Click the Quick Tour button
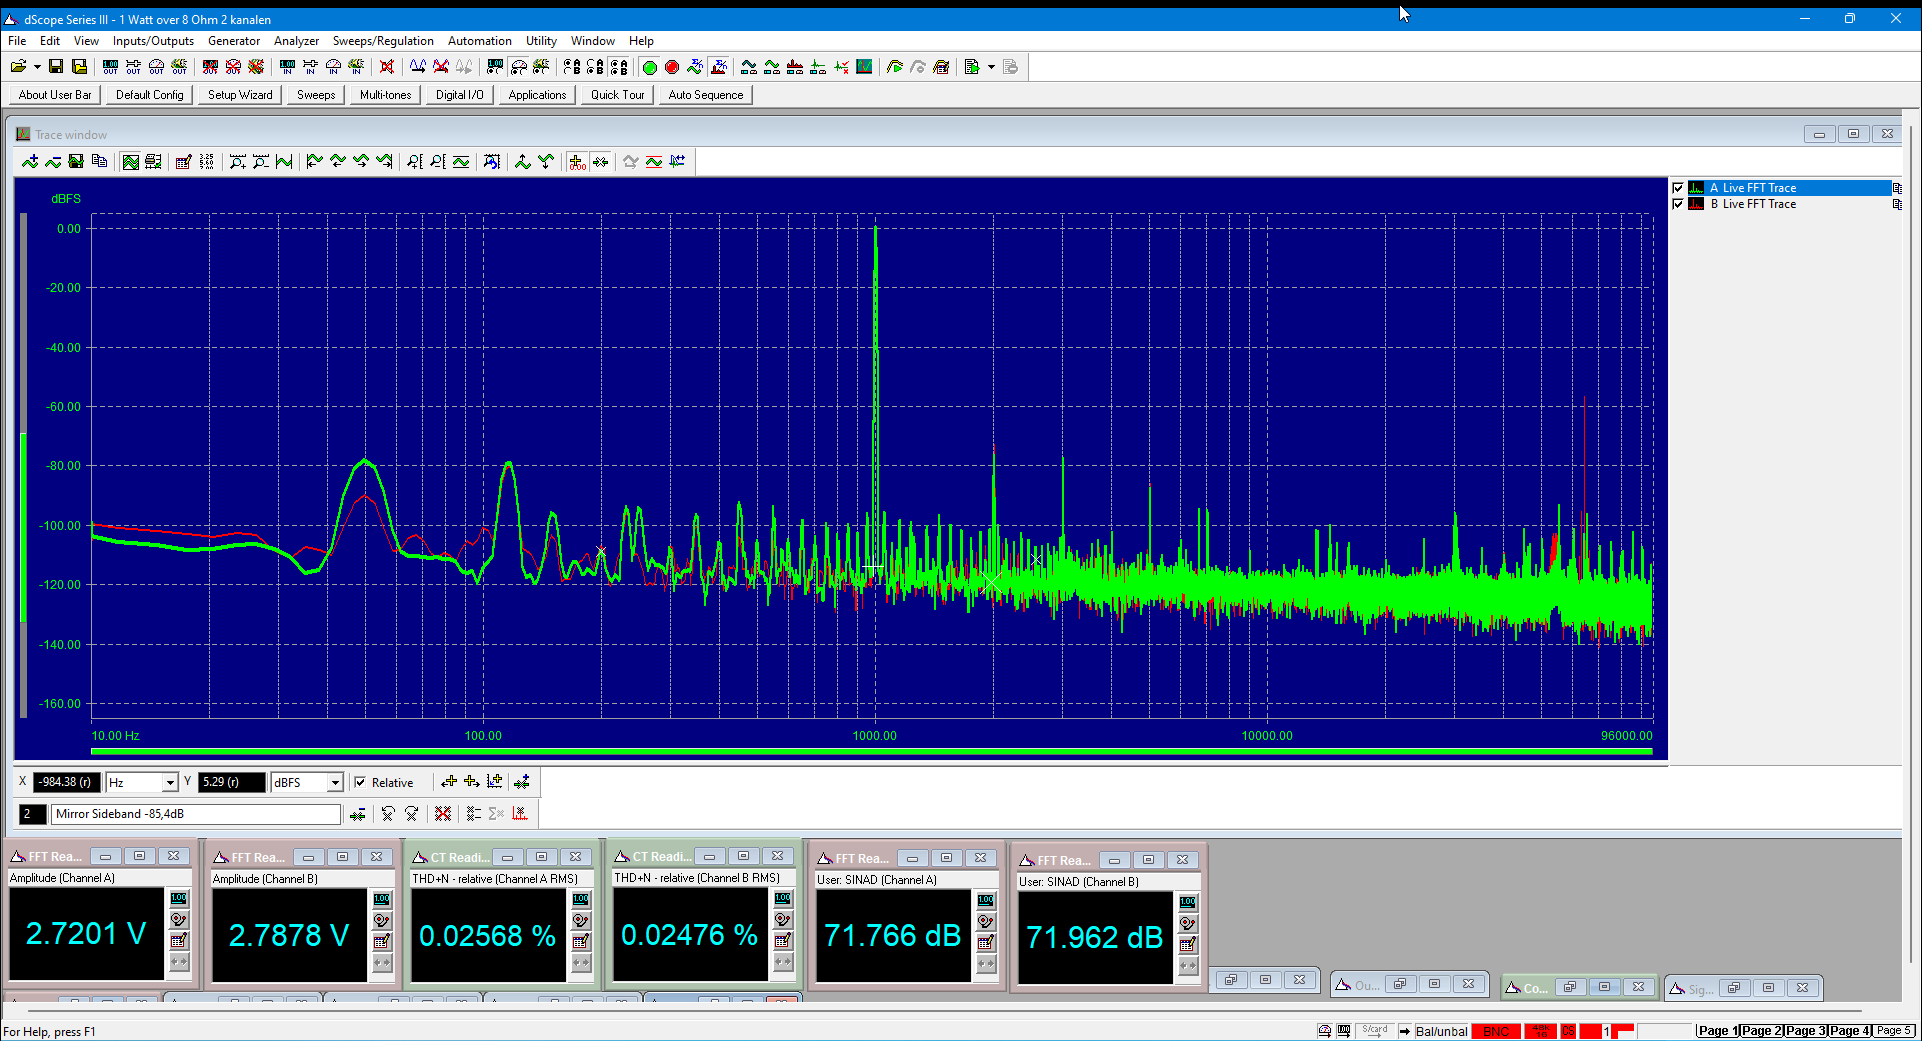This screenshot has height=1041, width=1922. (x=617, y=95)
